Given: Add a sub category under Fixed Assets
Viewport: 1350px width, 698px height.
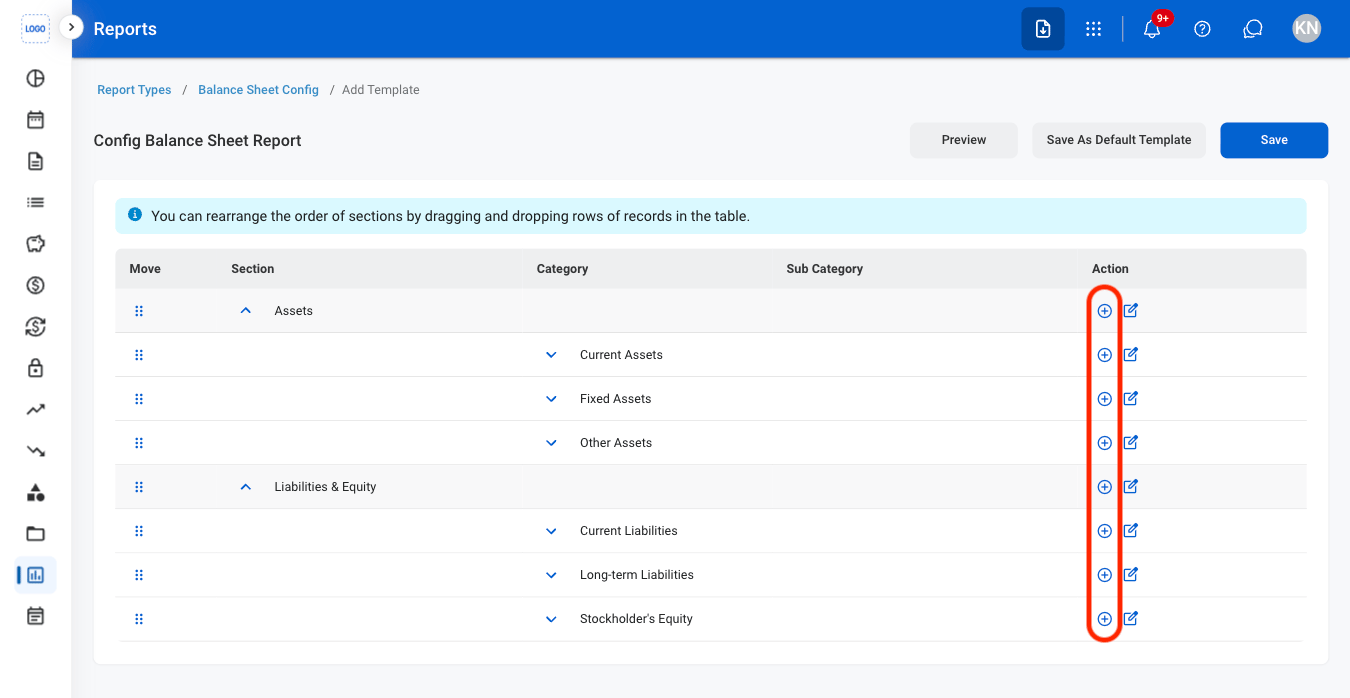Looking at the screenshot, I should click(x=1104, y=399).
